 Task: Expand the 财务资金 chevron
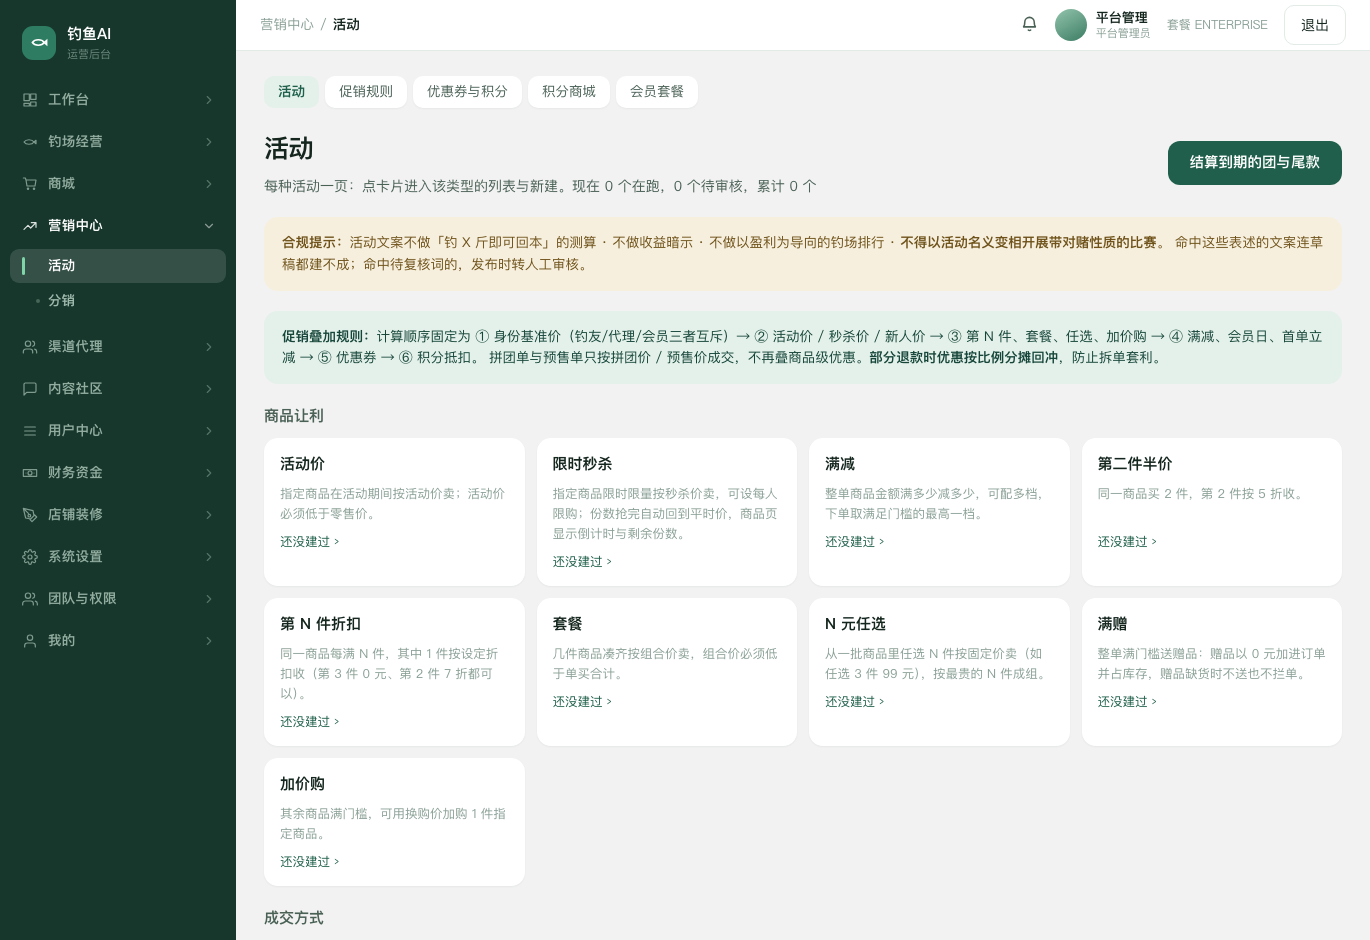point(209,473)
